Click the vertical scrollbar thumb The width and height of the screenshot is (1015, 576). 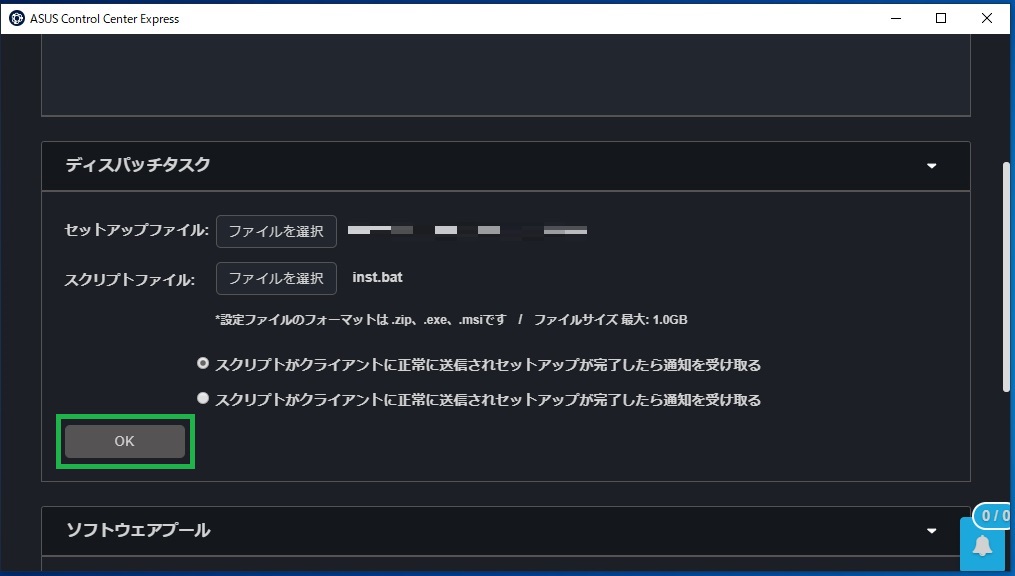click(x=1007, y=277)
